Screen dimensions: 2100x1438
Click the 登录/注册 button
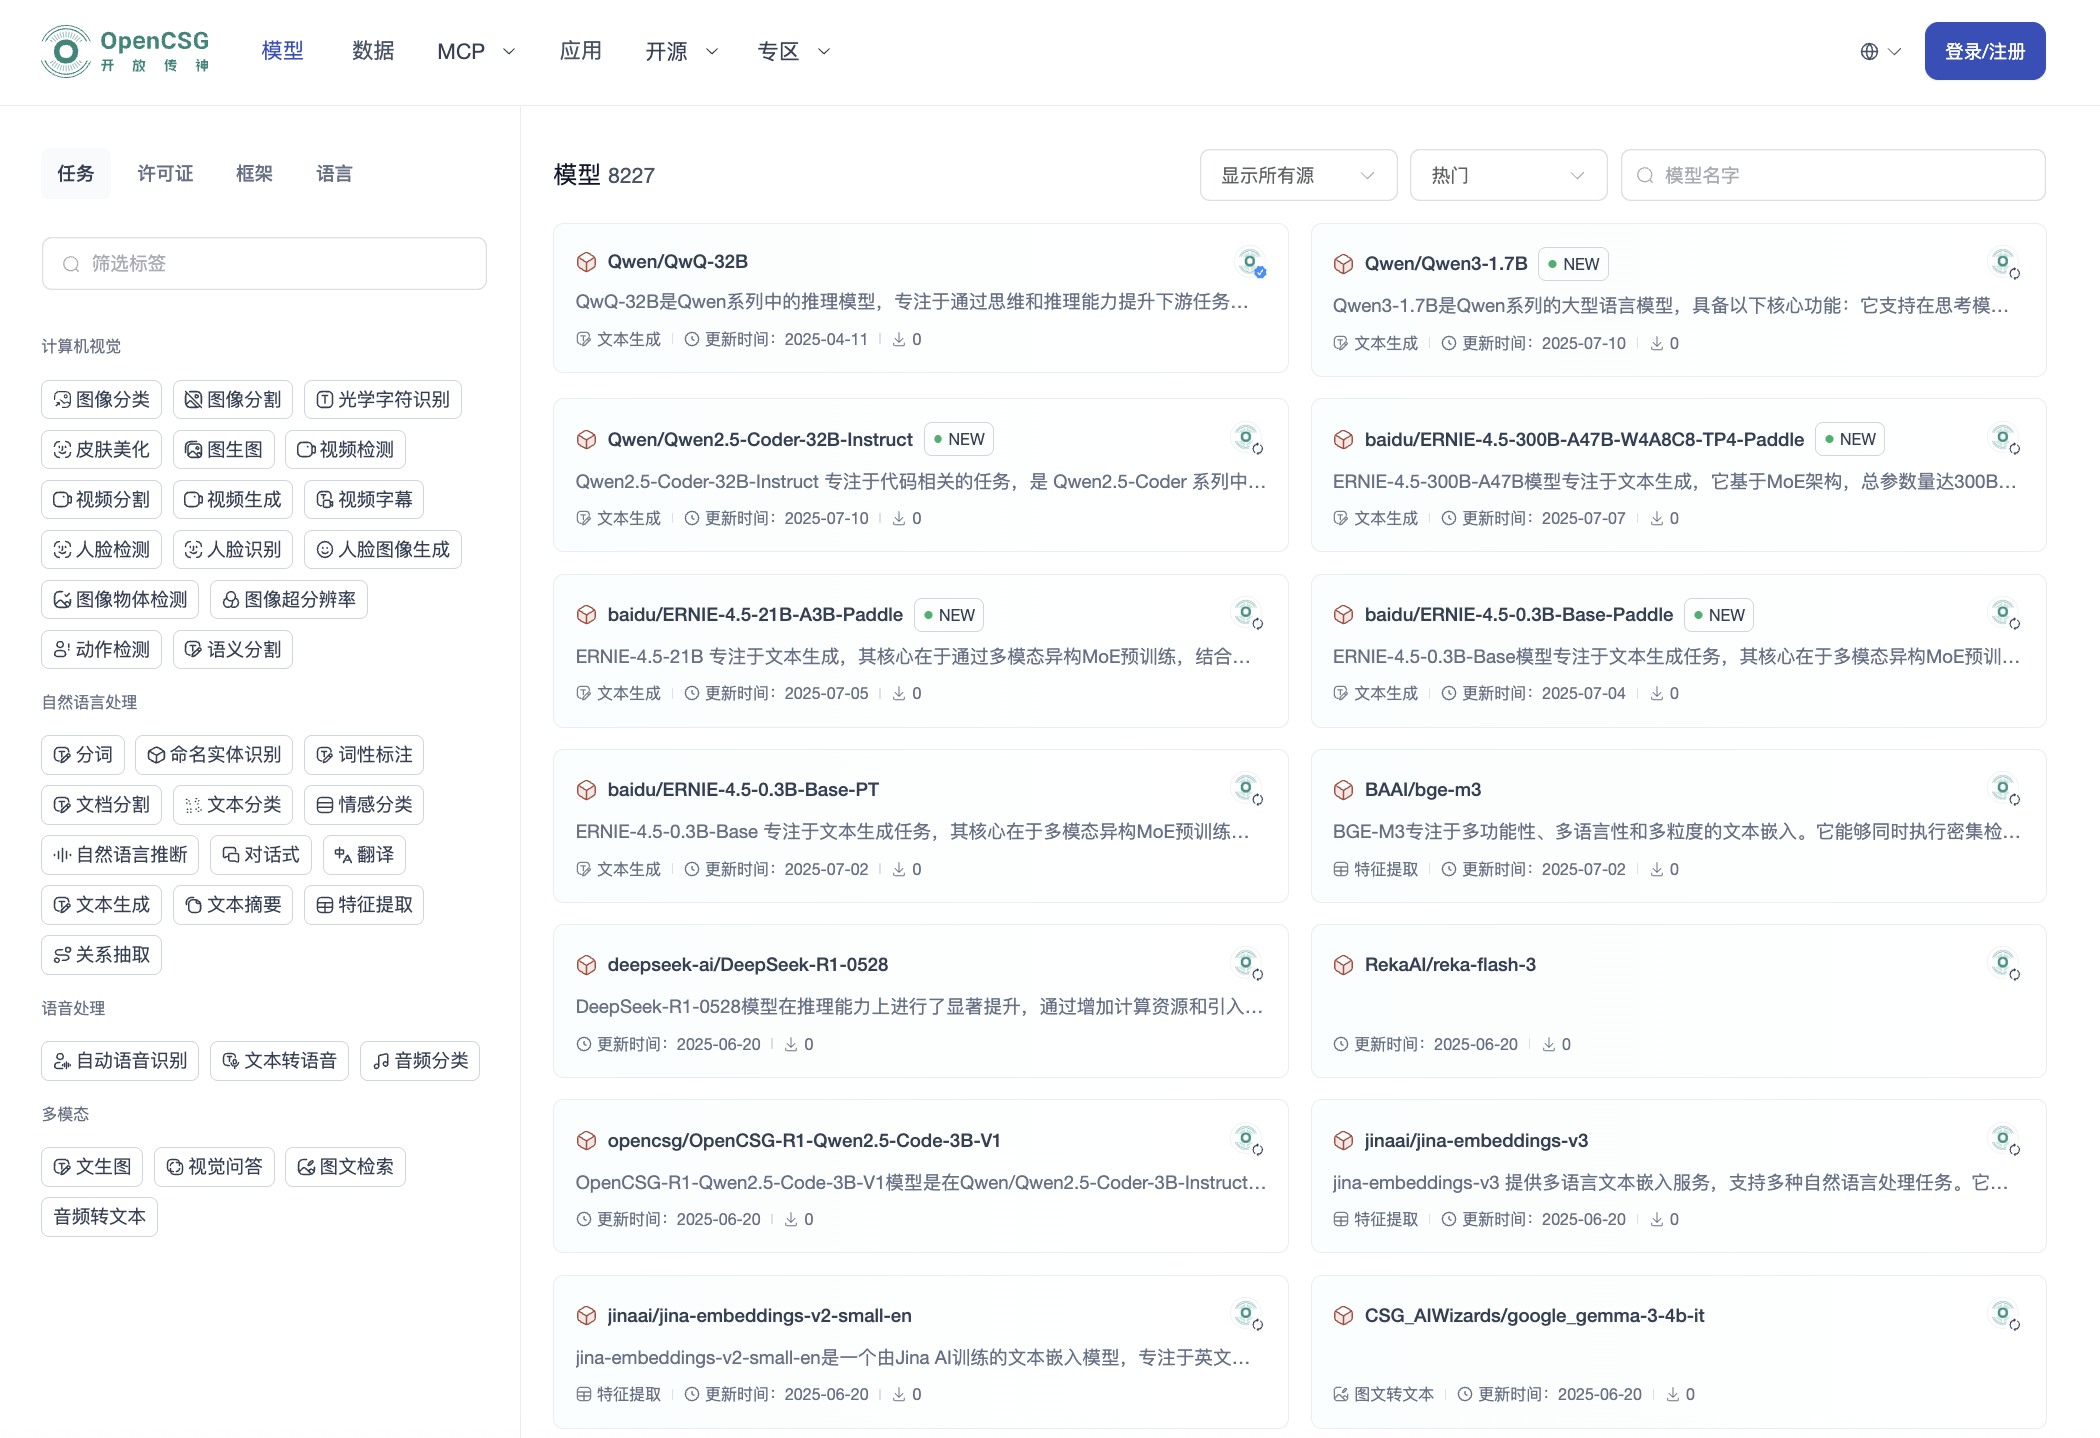coord(1984,51)
